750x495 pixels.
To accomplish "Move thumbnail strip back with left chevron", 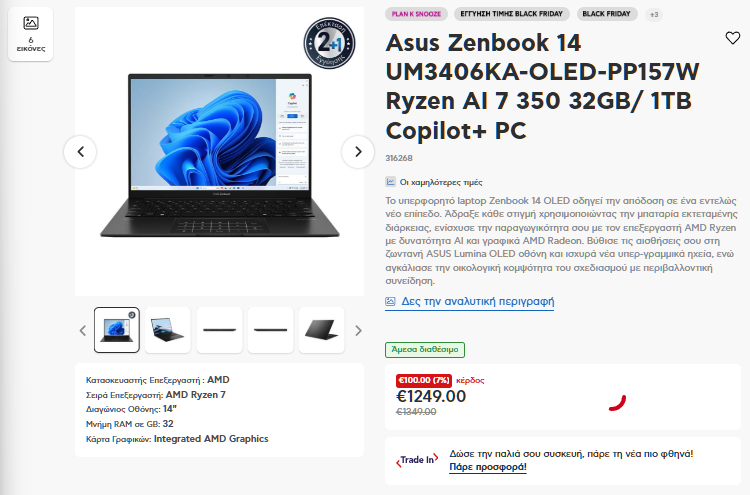I will click(83, 330).
